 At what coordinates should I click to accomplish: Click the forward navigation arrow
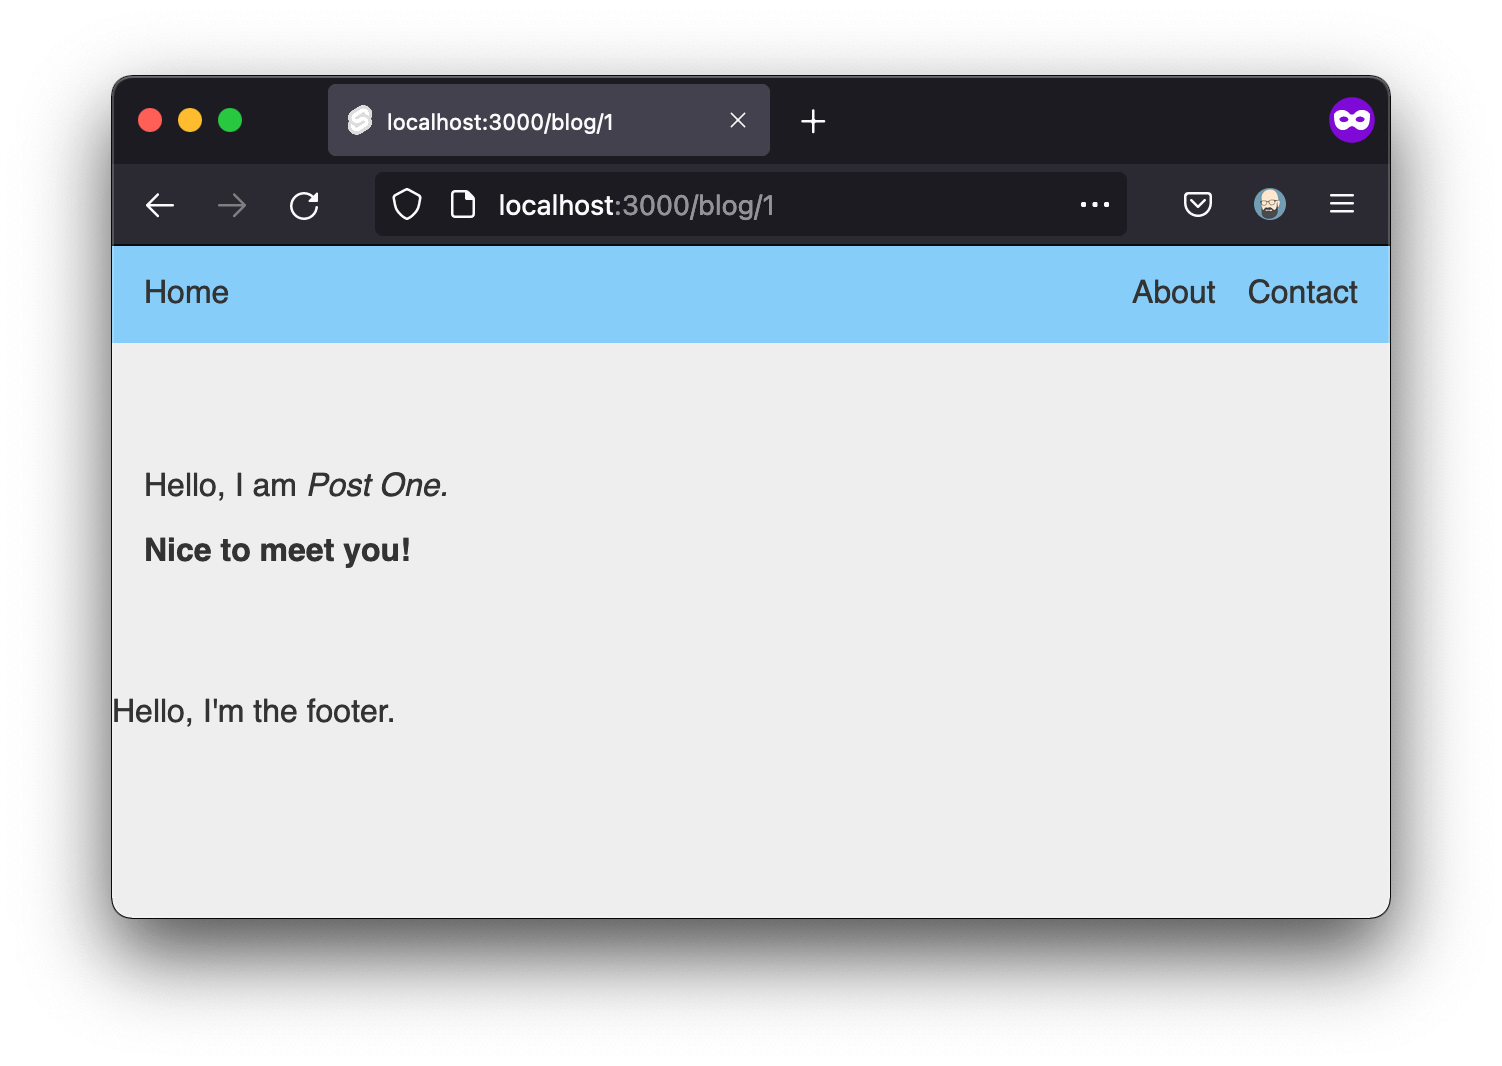[x=232, y=206]
